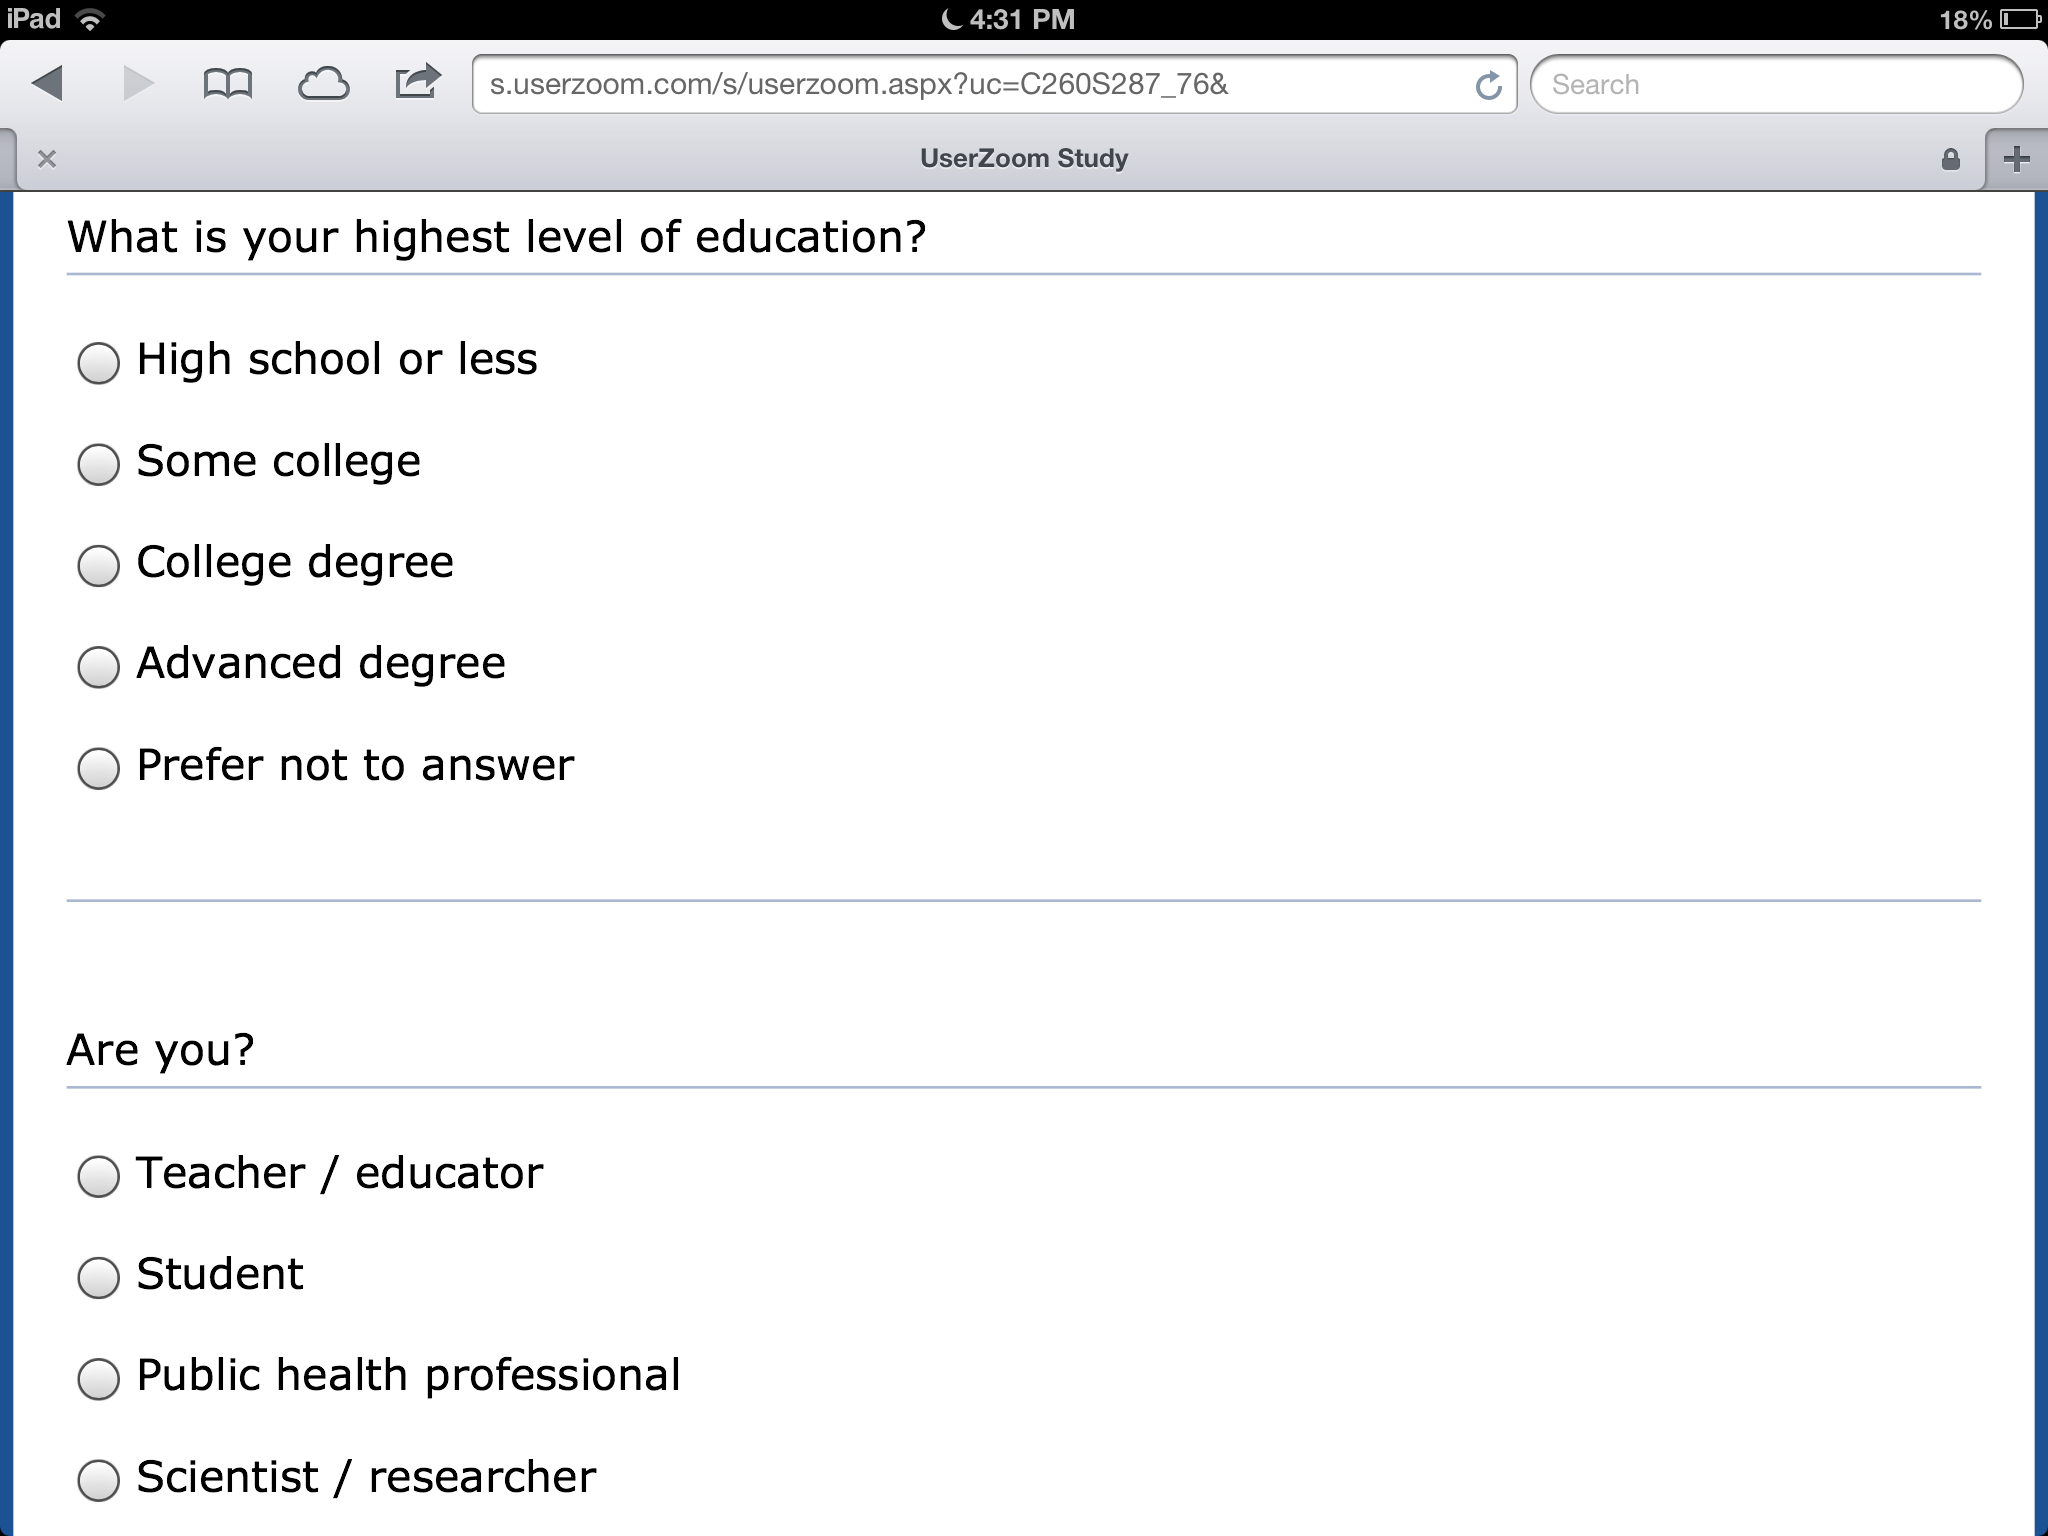2048x1536 pixels.
Task: Choose the Student option
Action: (x=98, y=1277)
